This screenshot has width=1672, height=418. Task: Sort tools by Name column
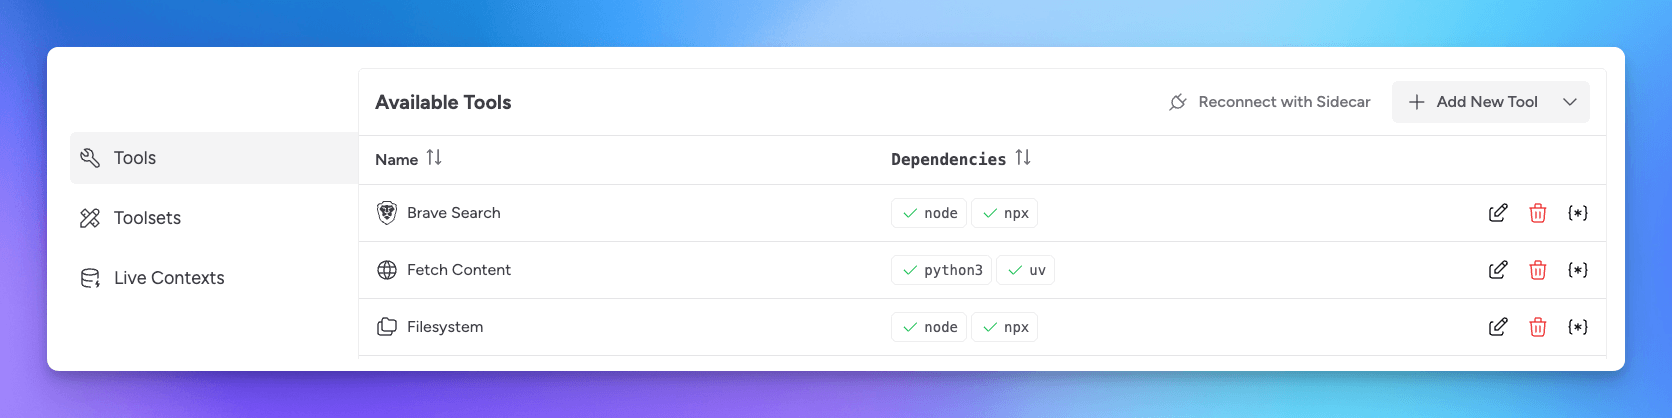coord(434,158)
